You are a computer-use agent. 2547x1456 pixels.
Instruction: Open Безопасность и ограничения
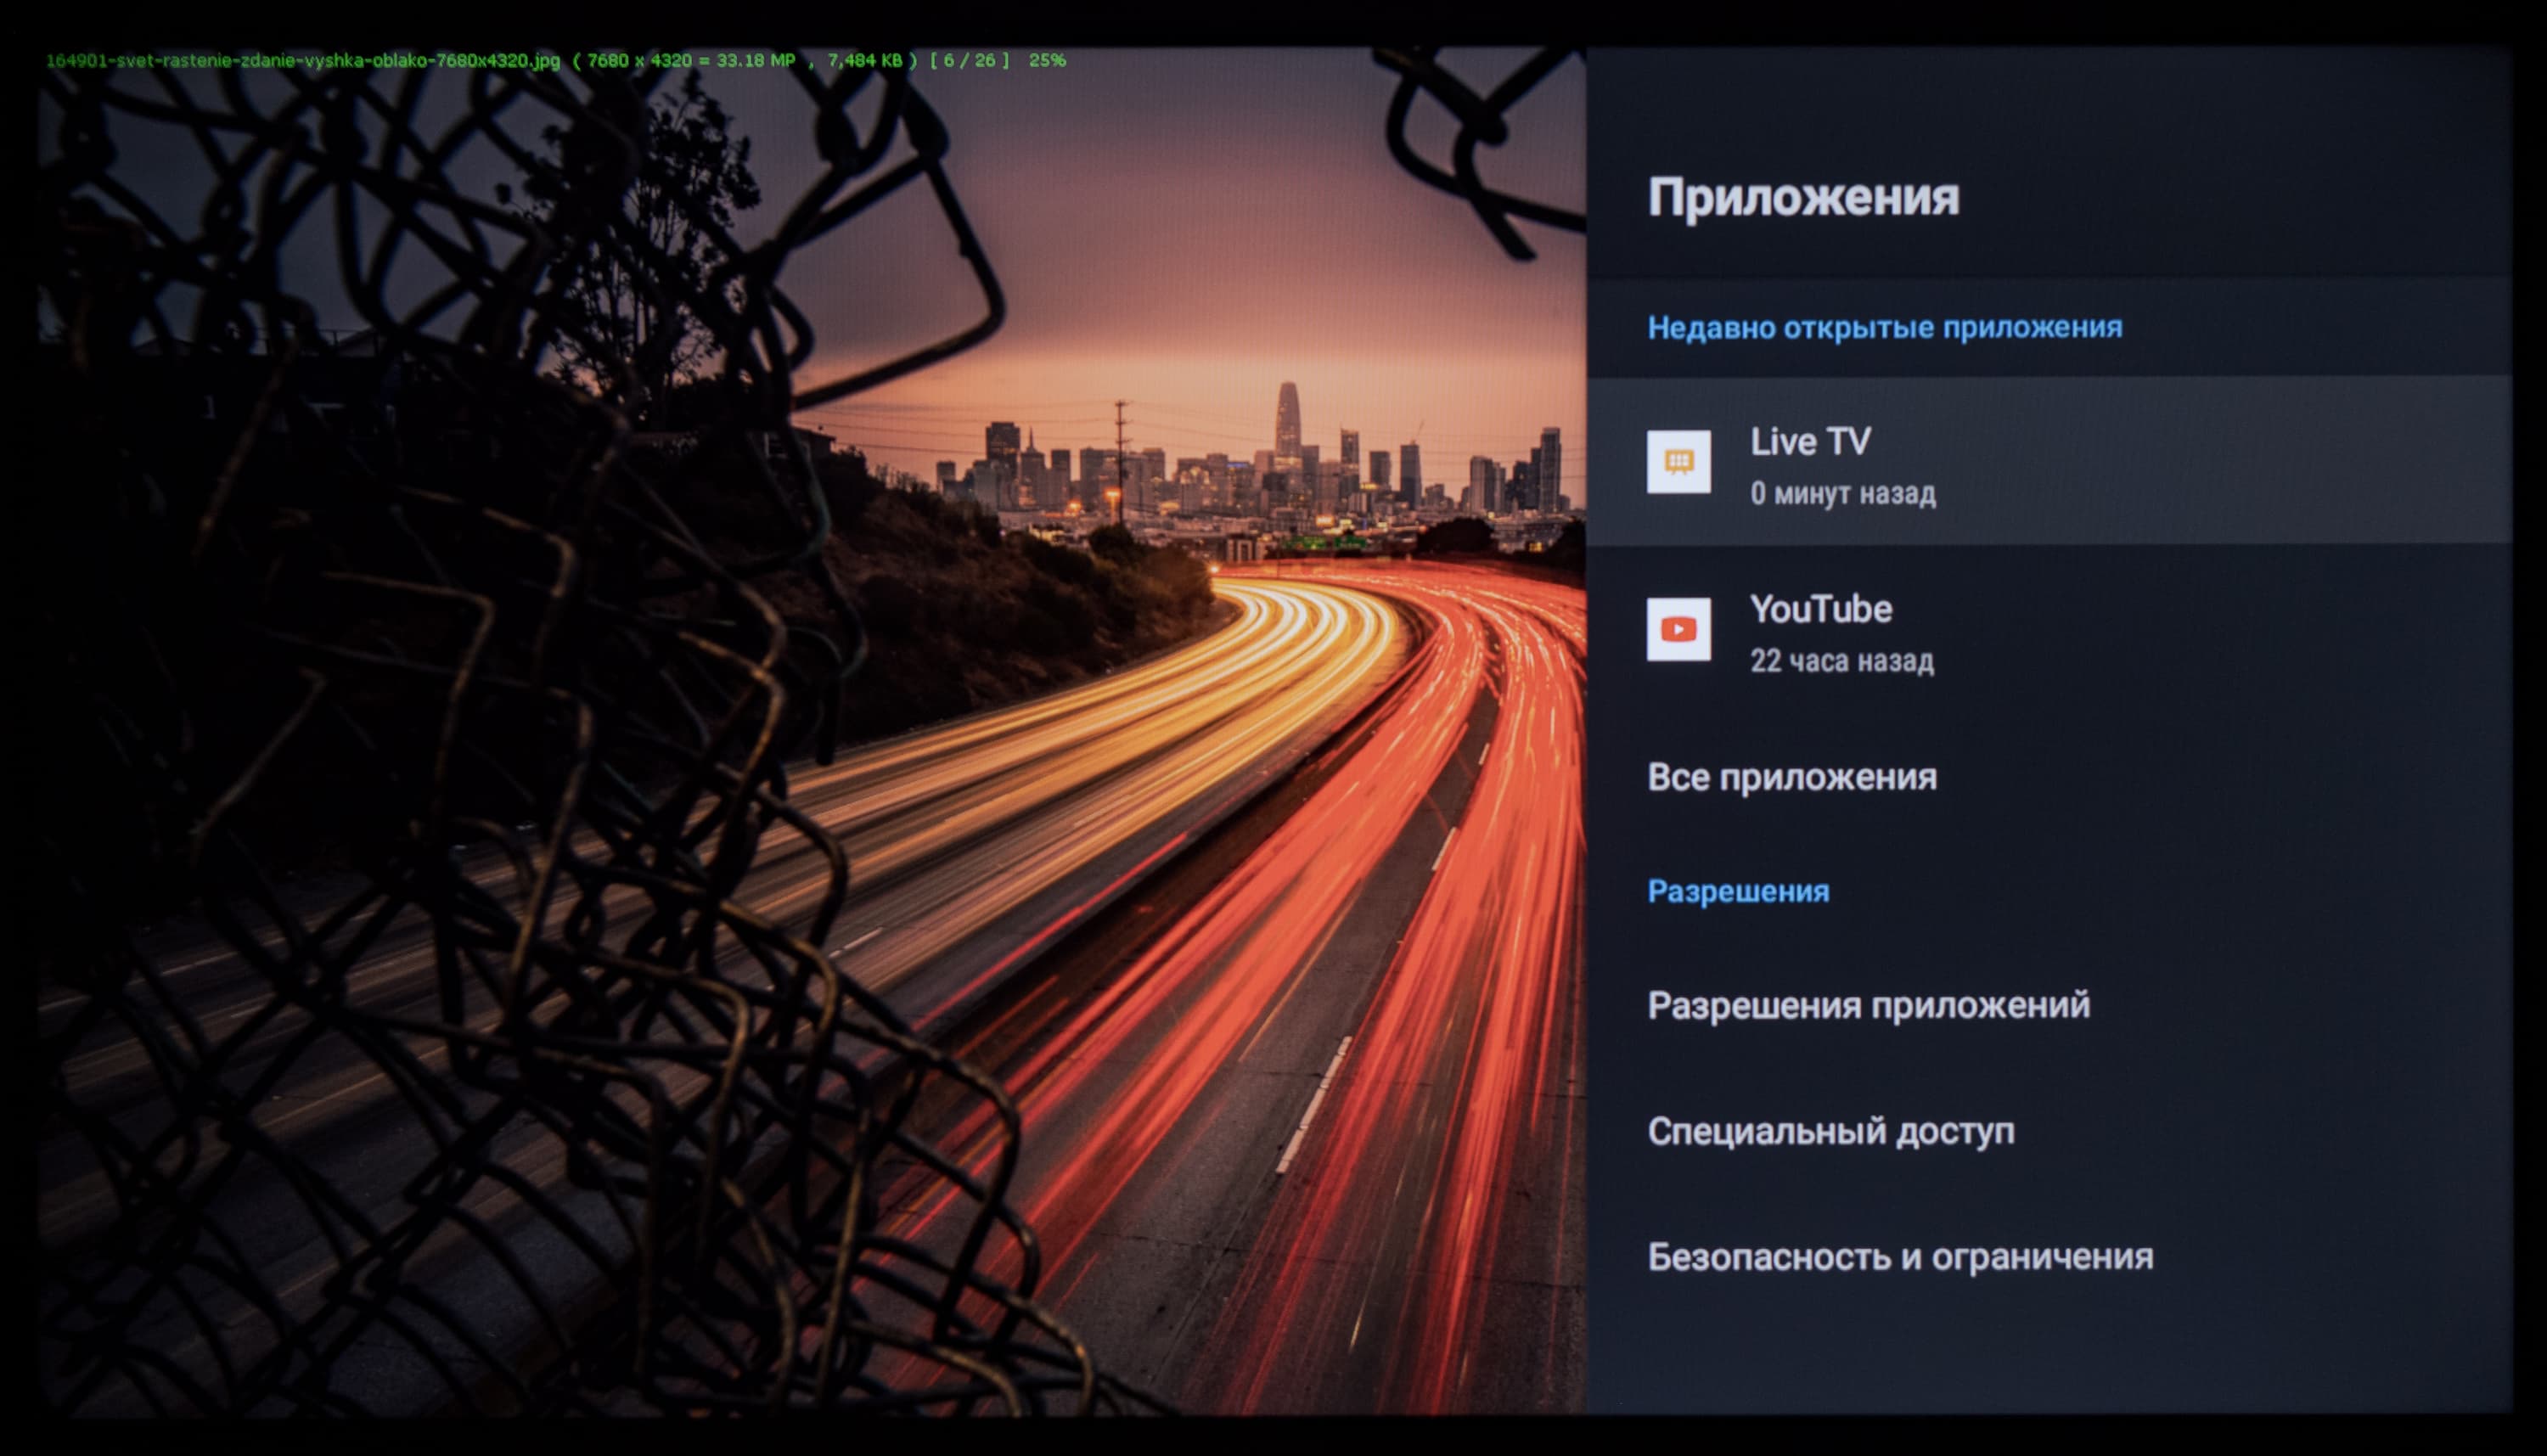pyautogui.click(x=1900, y=1257)
